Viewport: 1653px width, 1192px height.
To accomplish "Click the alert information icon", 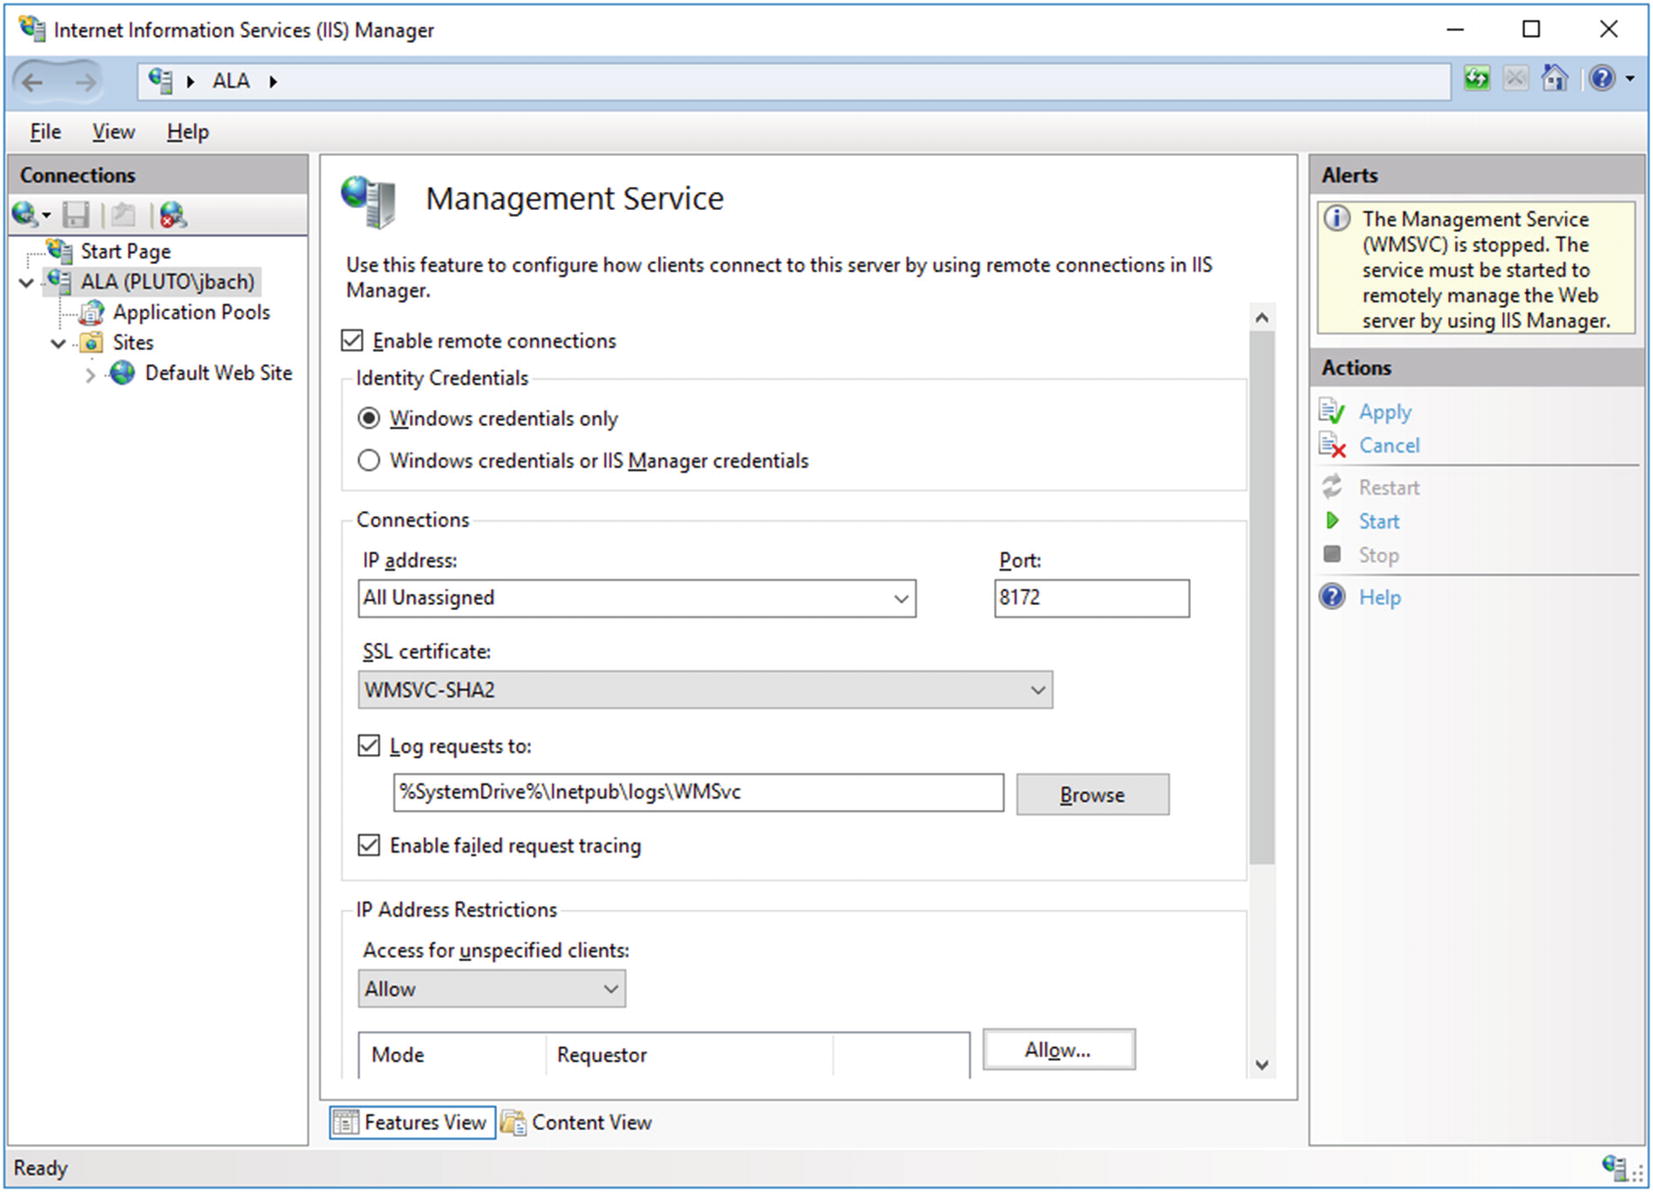I will pyautogui.click(x=1337, y=218).
